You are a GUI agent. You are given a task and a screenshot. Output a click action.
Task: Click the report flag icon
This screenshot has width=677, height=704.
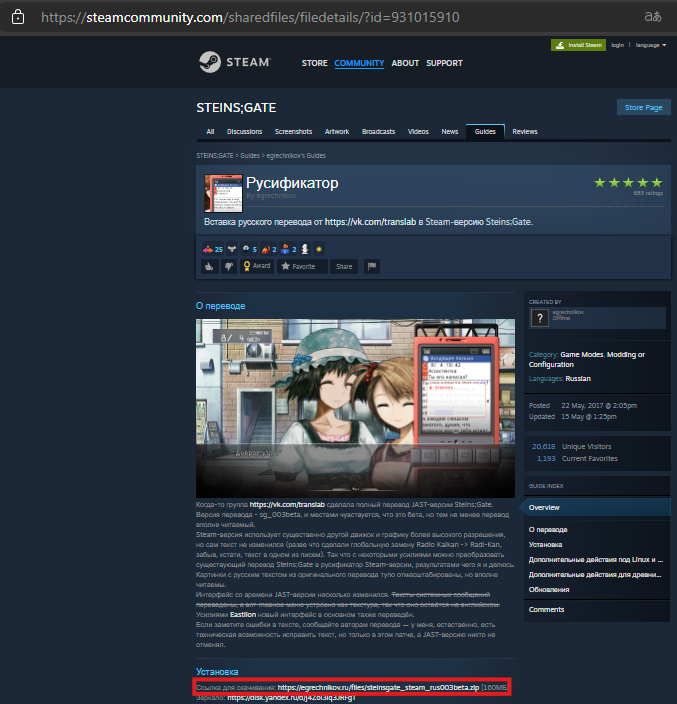372,266
